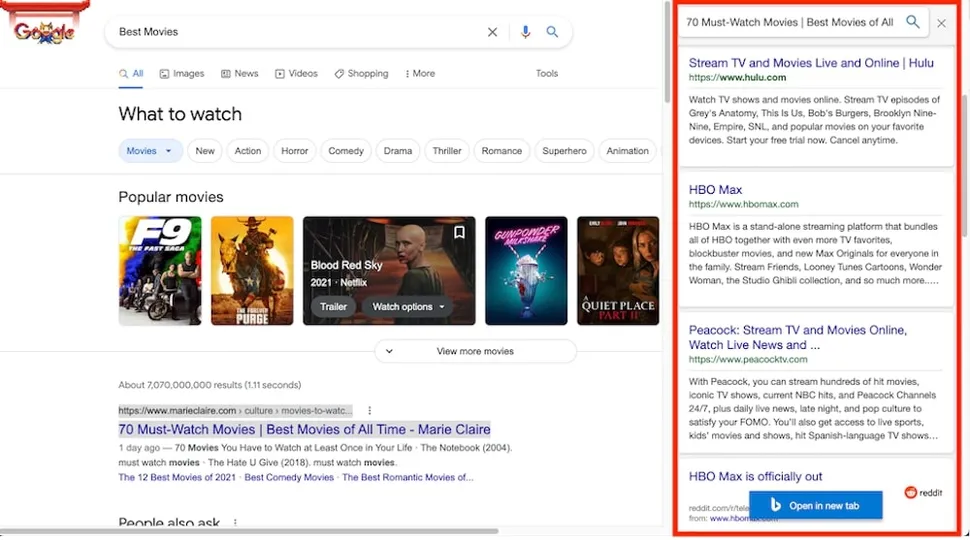Screen dimensions: 970x540
Task: Filter by the Action genre chip
Action: tap(247, 151)
